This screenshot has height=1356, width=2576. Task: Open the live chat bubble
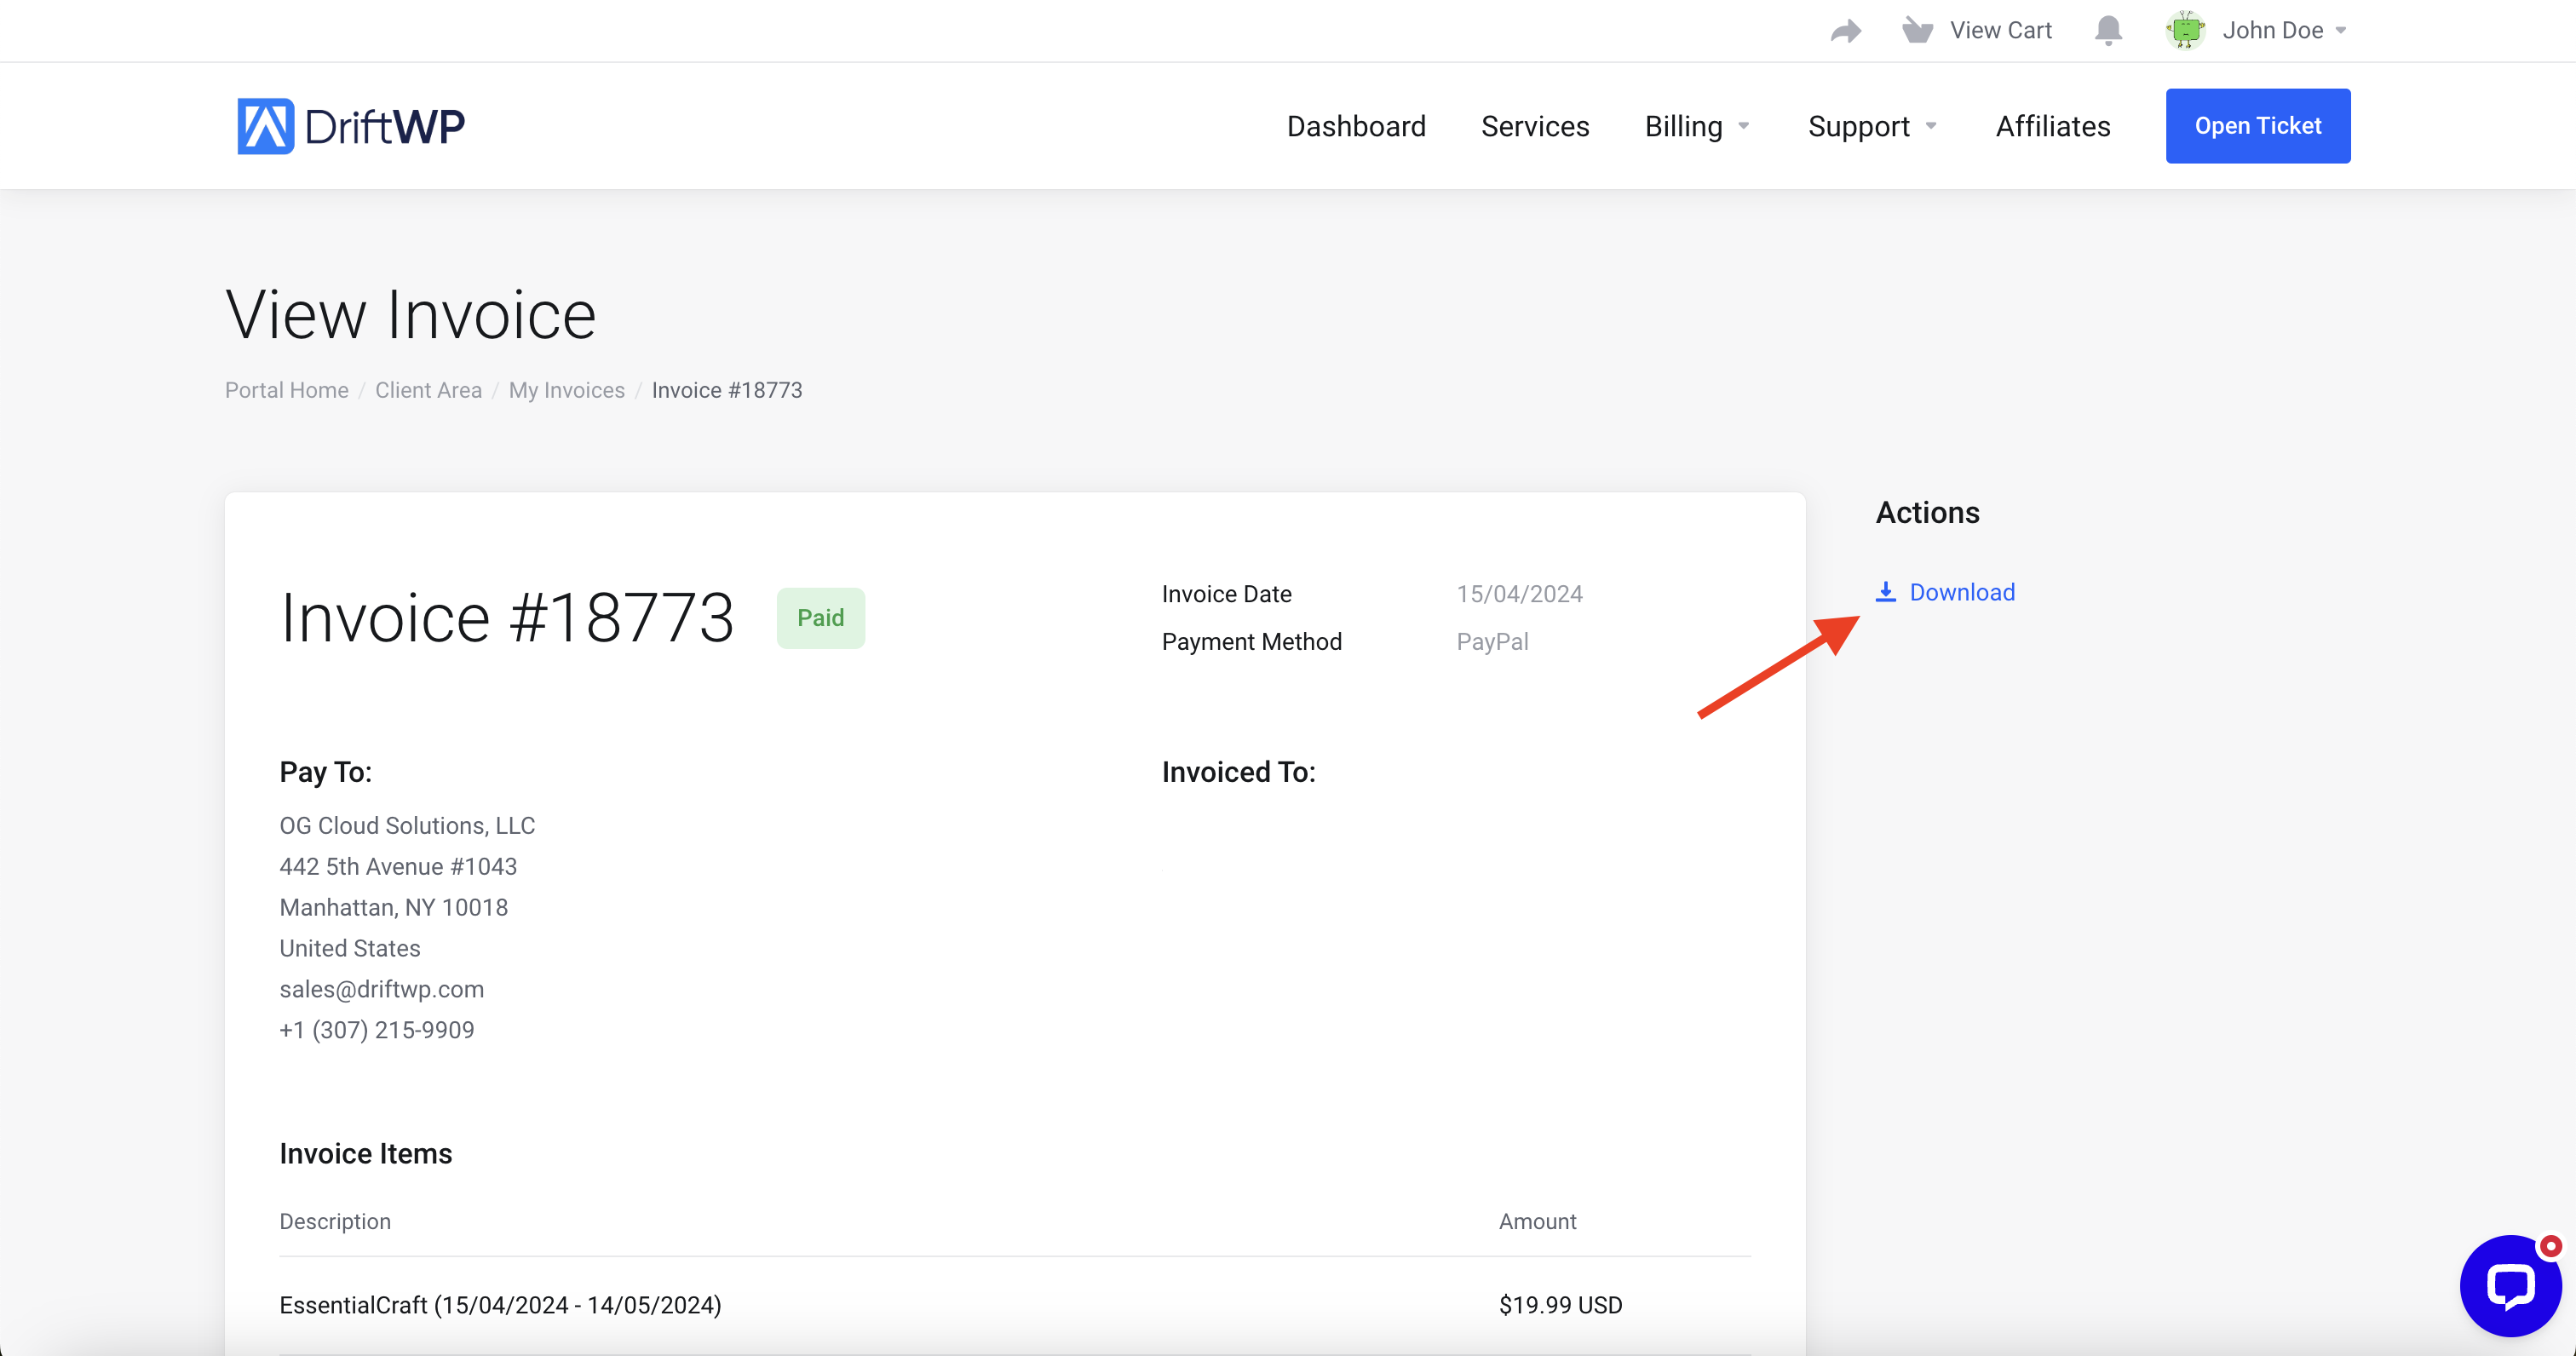[2510, 1285]
